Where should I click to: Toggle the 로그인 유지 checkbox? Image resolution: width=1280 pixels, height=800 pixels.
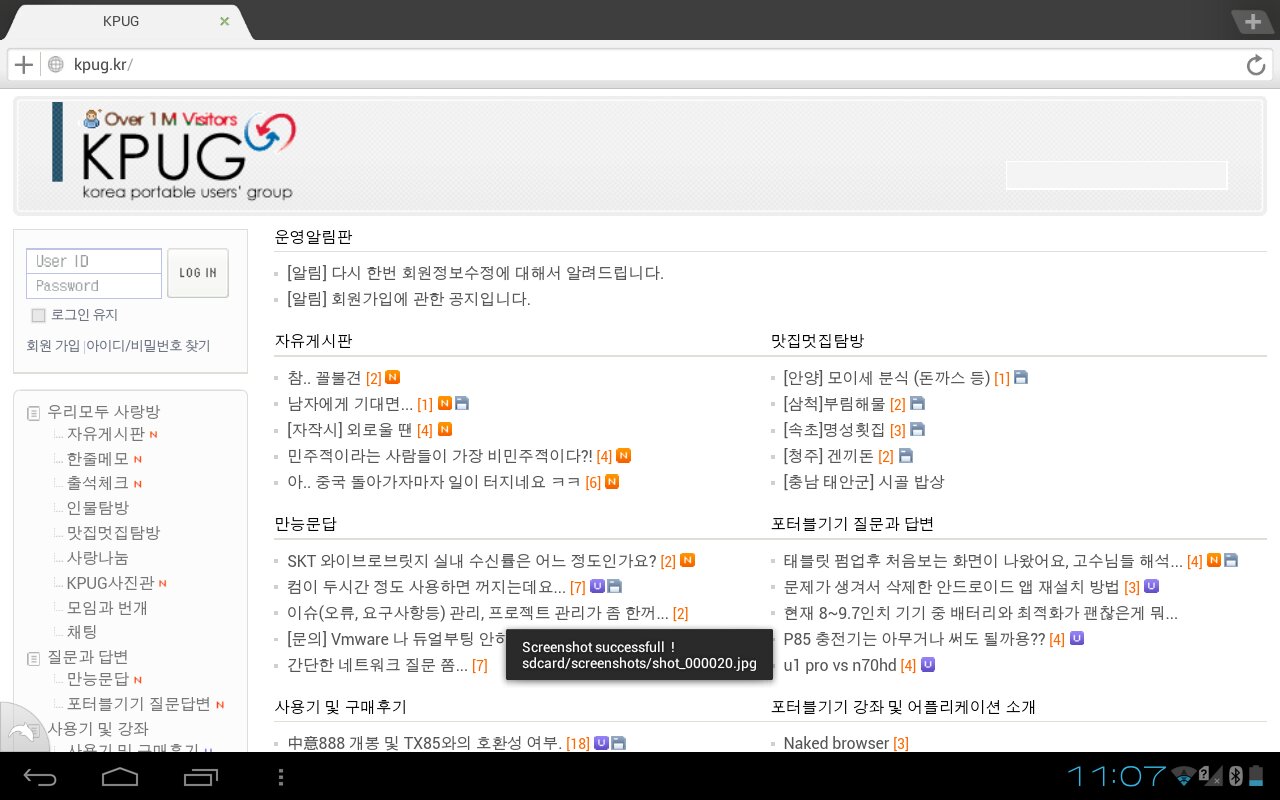(x=38, y=315)
